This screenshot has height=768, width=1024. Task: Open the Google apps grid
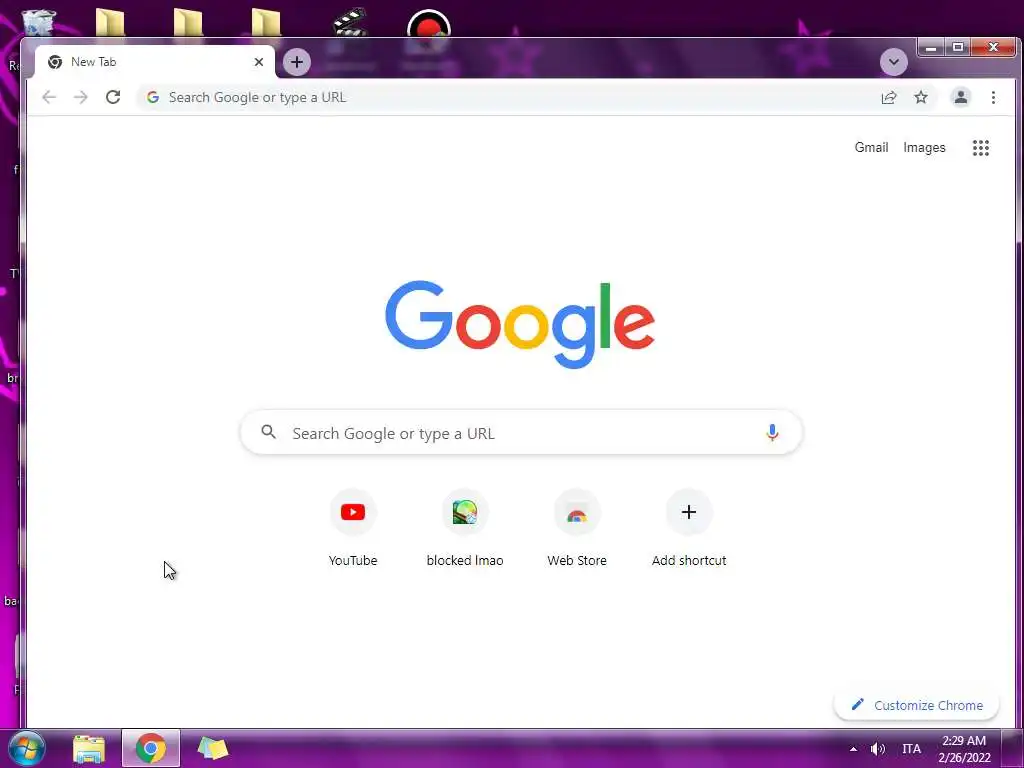tap(981, 148)
